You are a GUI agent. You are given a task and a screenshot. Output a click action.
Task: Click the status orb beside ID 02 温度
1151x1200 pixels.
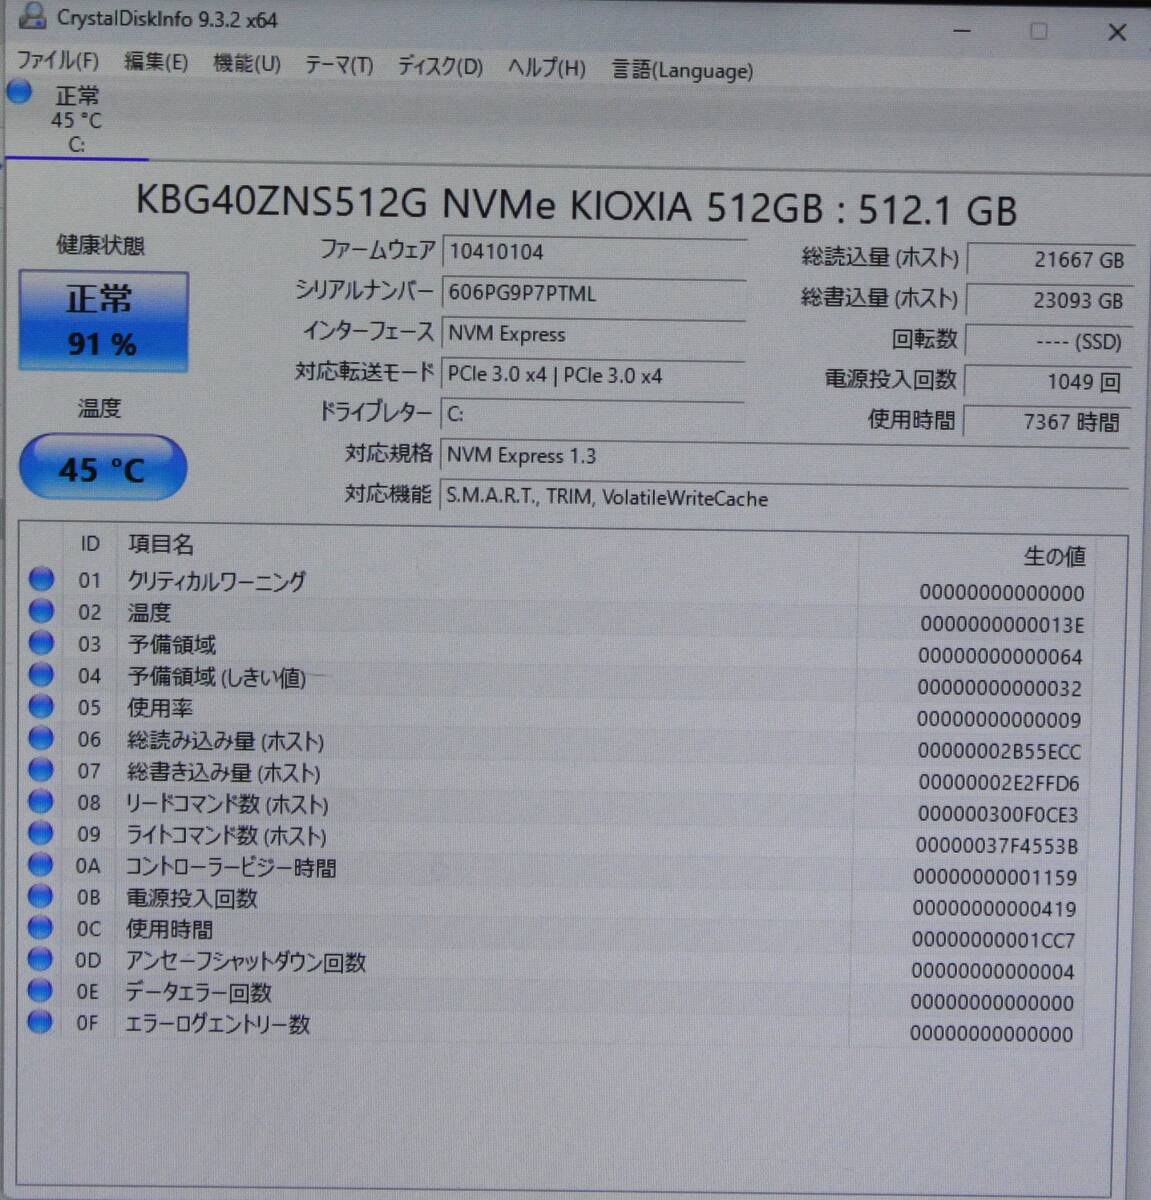[x=41, y=611]
